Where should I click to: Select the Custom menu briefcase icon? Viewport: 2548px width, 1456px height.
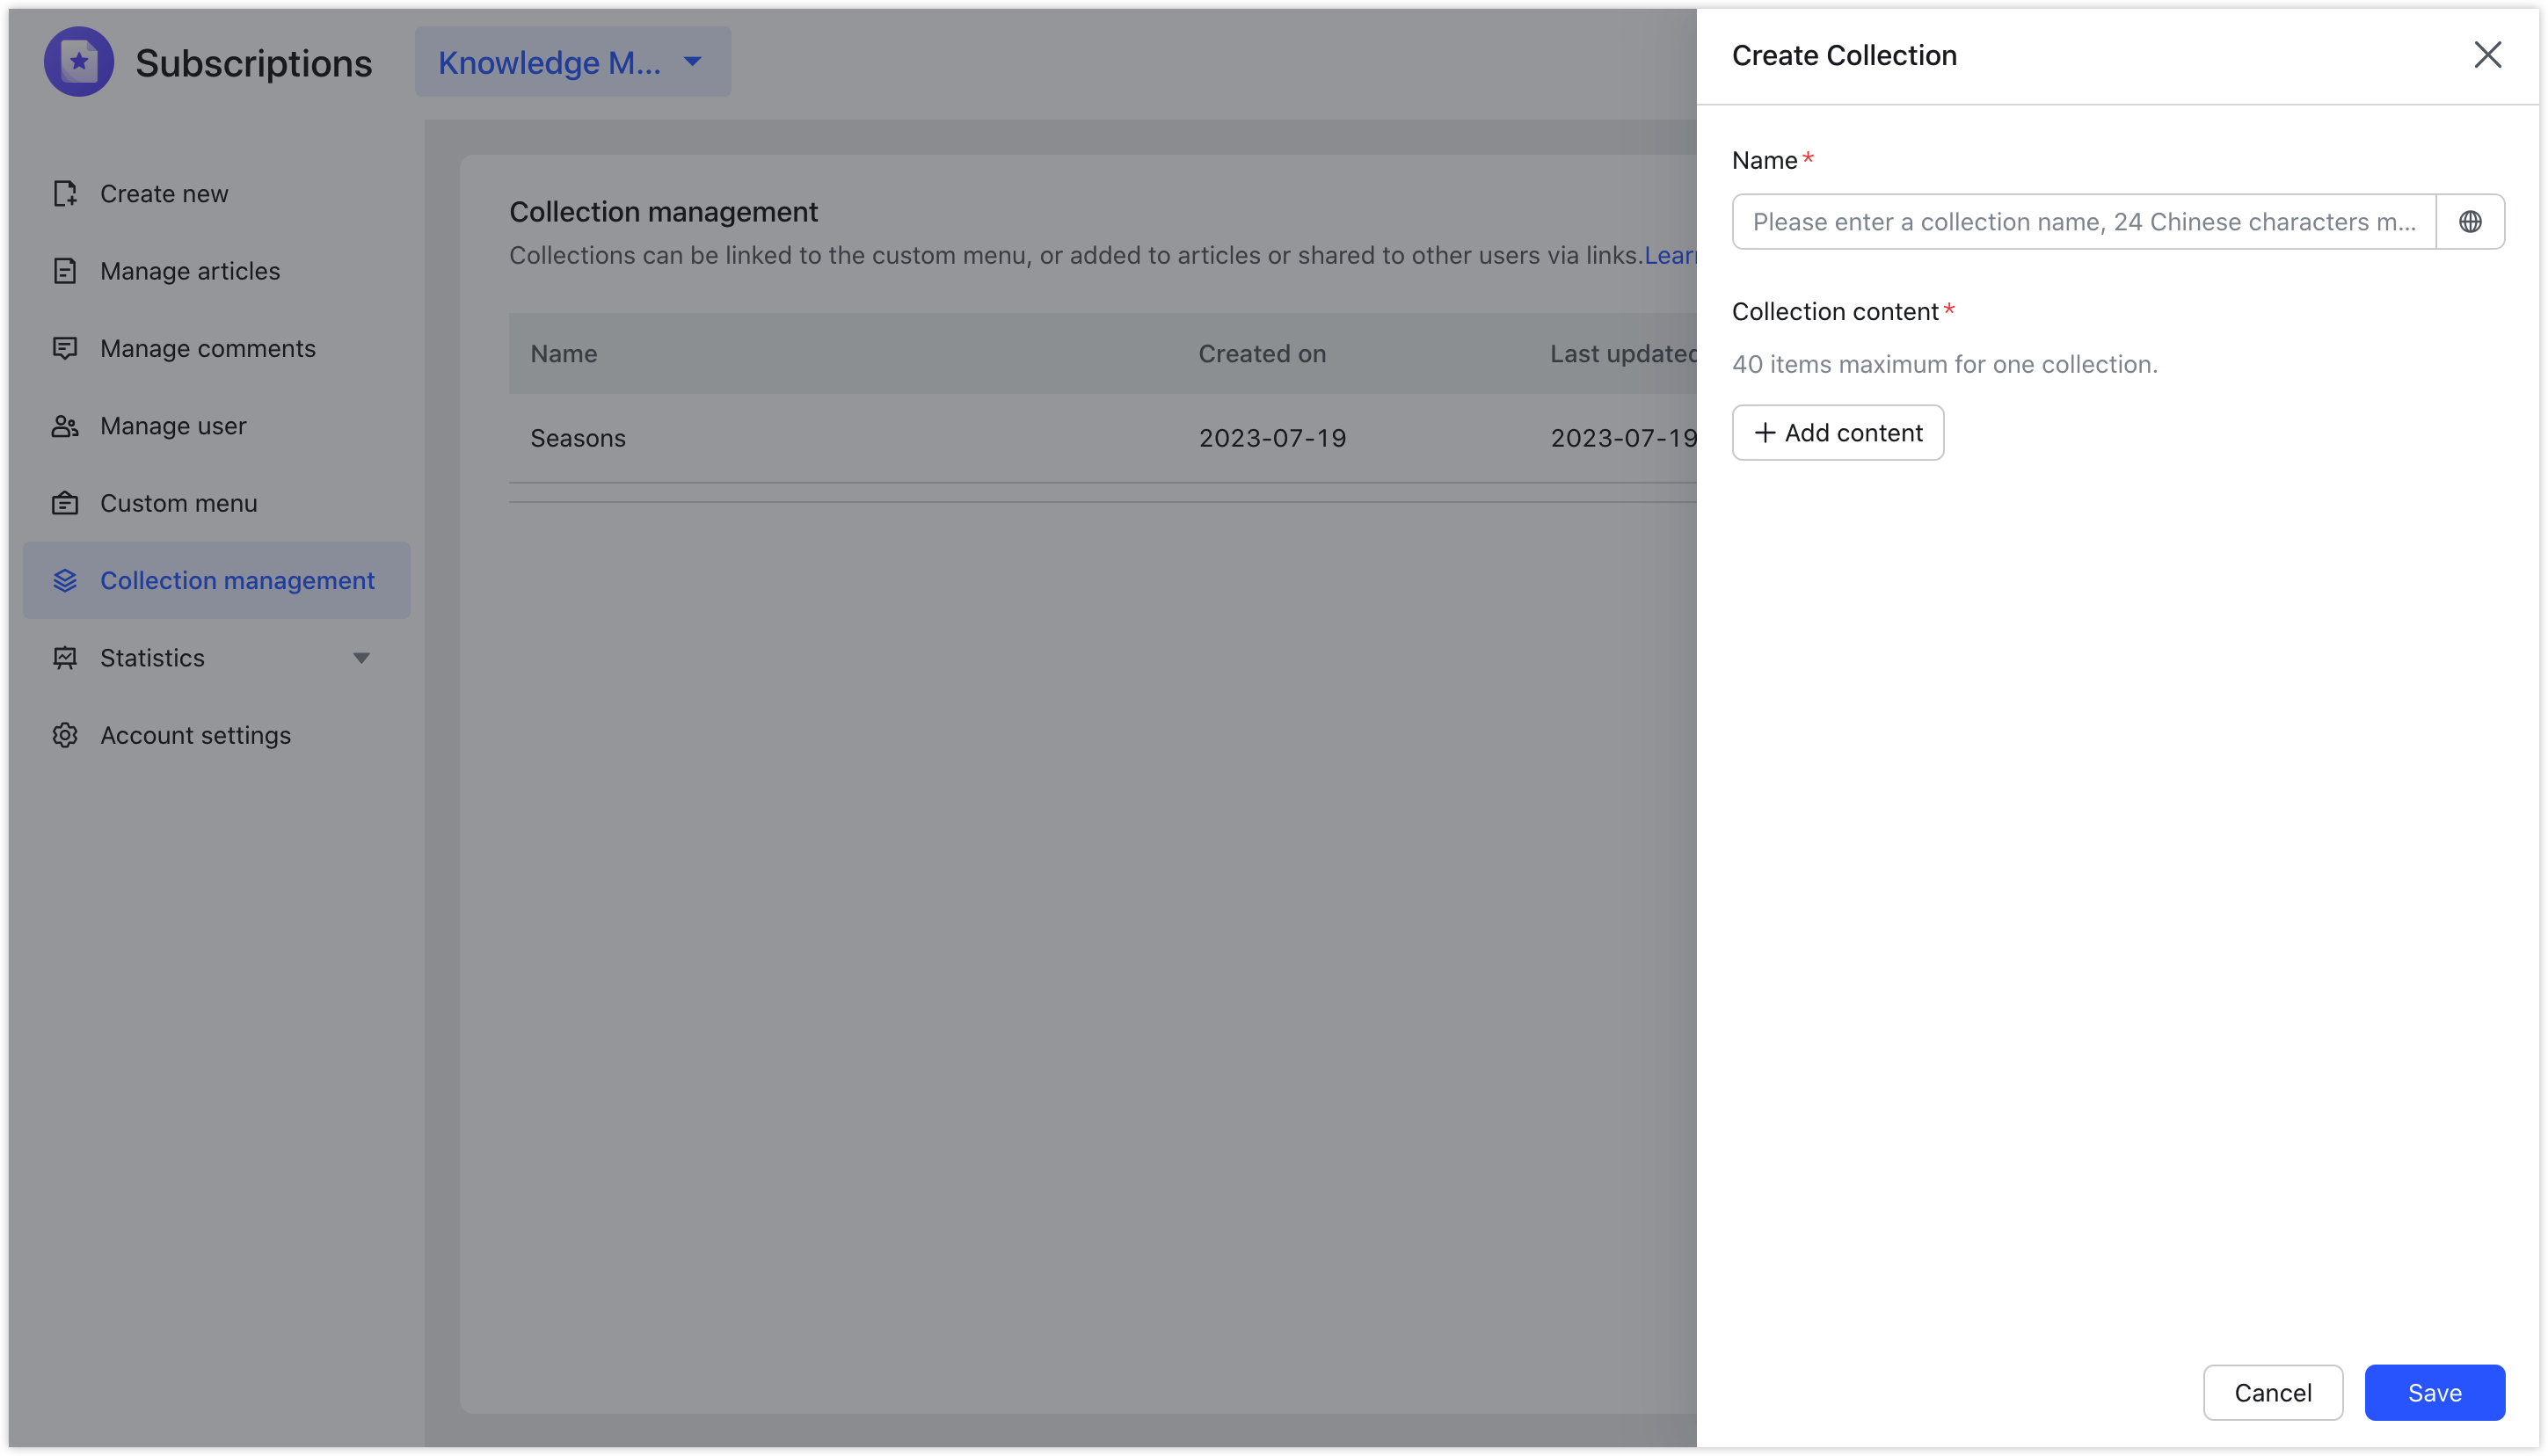click(65, 503)
